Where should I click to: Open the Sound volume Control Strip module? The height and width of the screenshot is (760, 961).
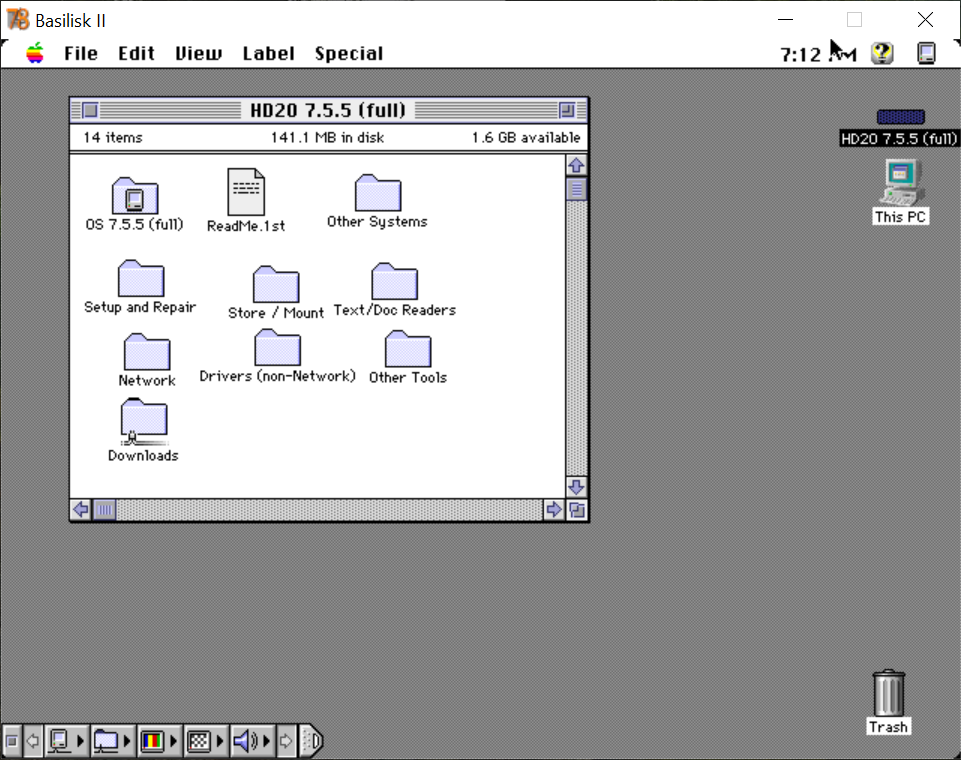(x=252, y=741)
